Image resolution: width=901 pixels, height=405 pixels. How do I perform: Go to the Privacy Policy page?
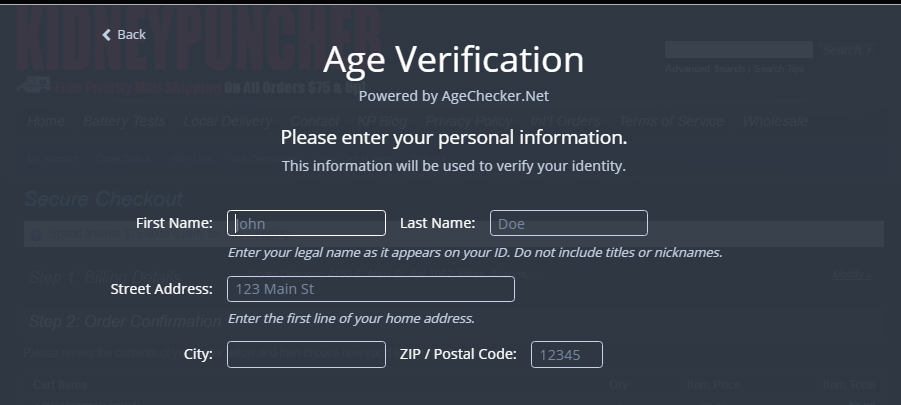click(468, 121)
